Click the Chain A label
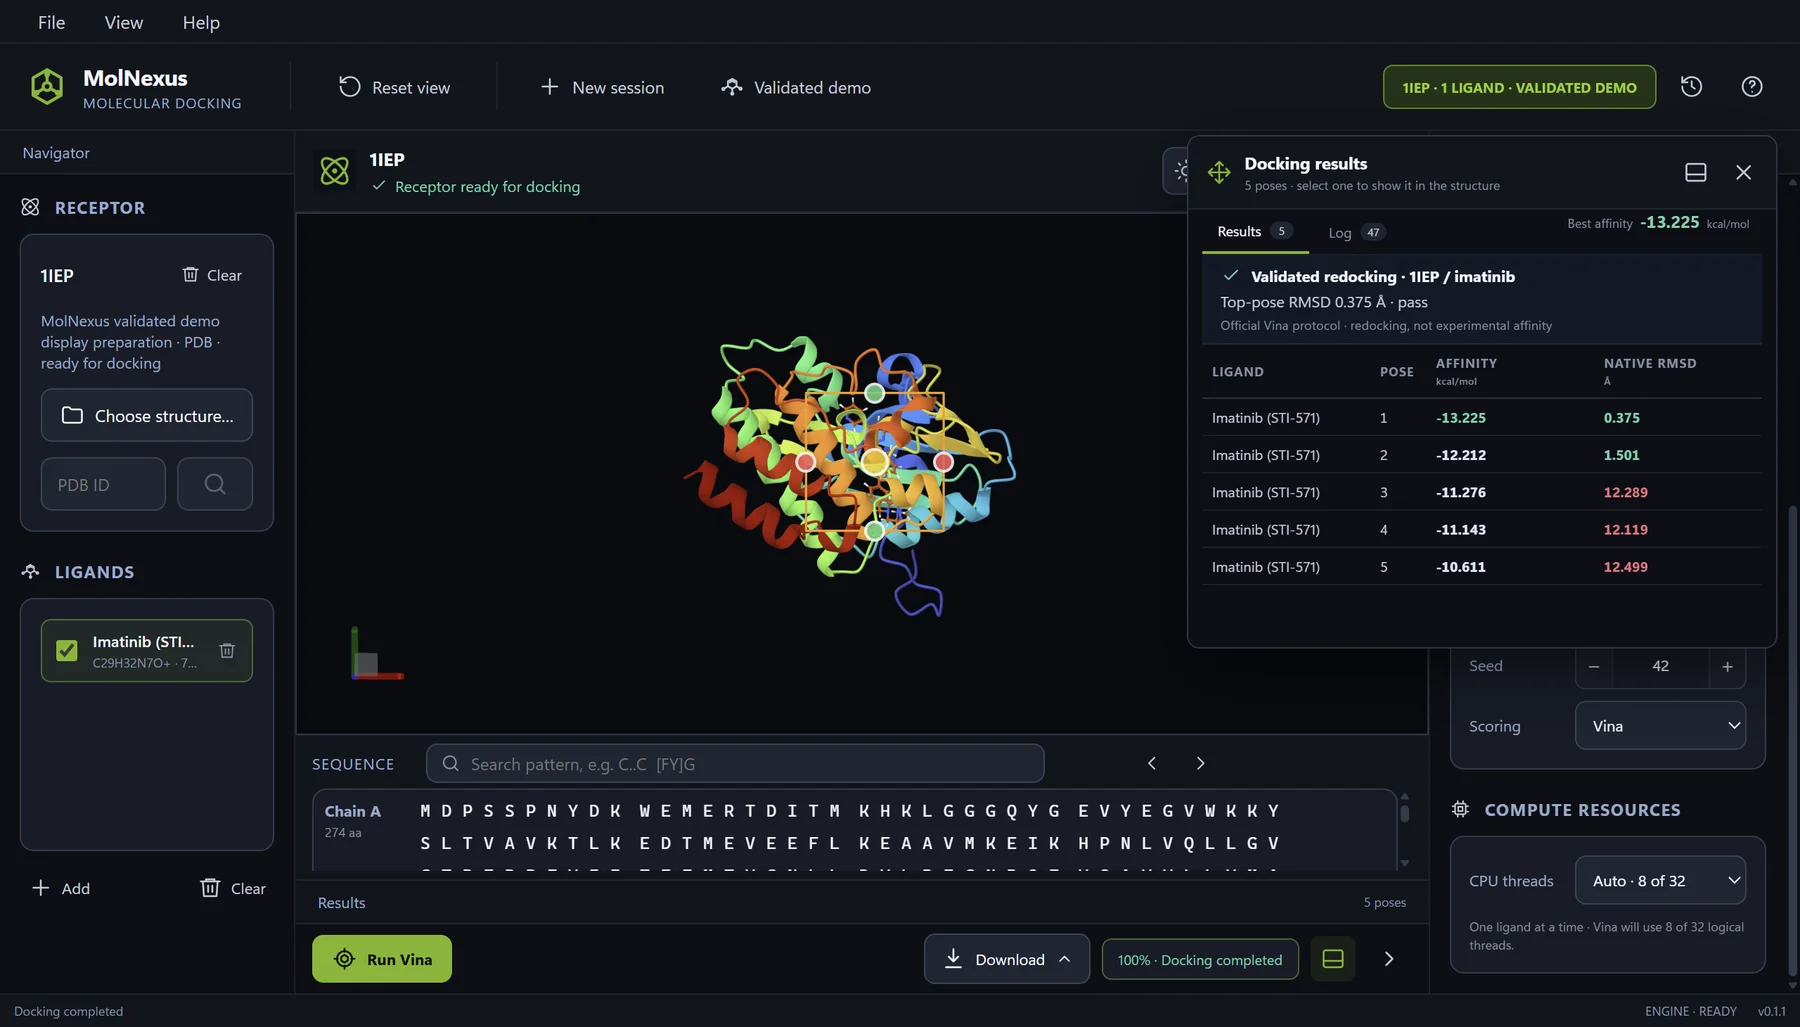 click(353, 812)
